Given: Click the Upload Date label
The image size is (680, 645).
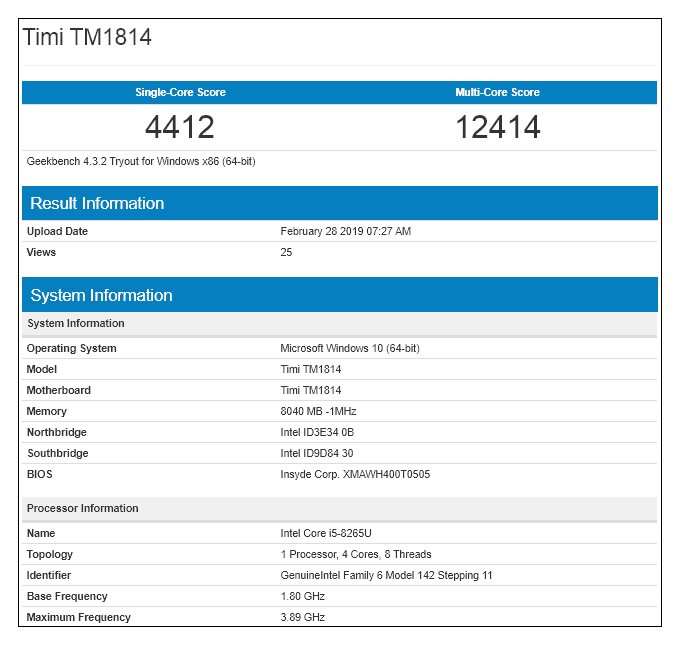Looking at the screenshot, I should [57, 231].
